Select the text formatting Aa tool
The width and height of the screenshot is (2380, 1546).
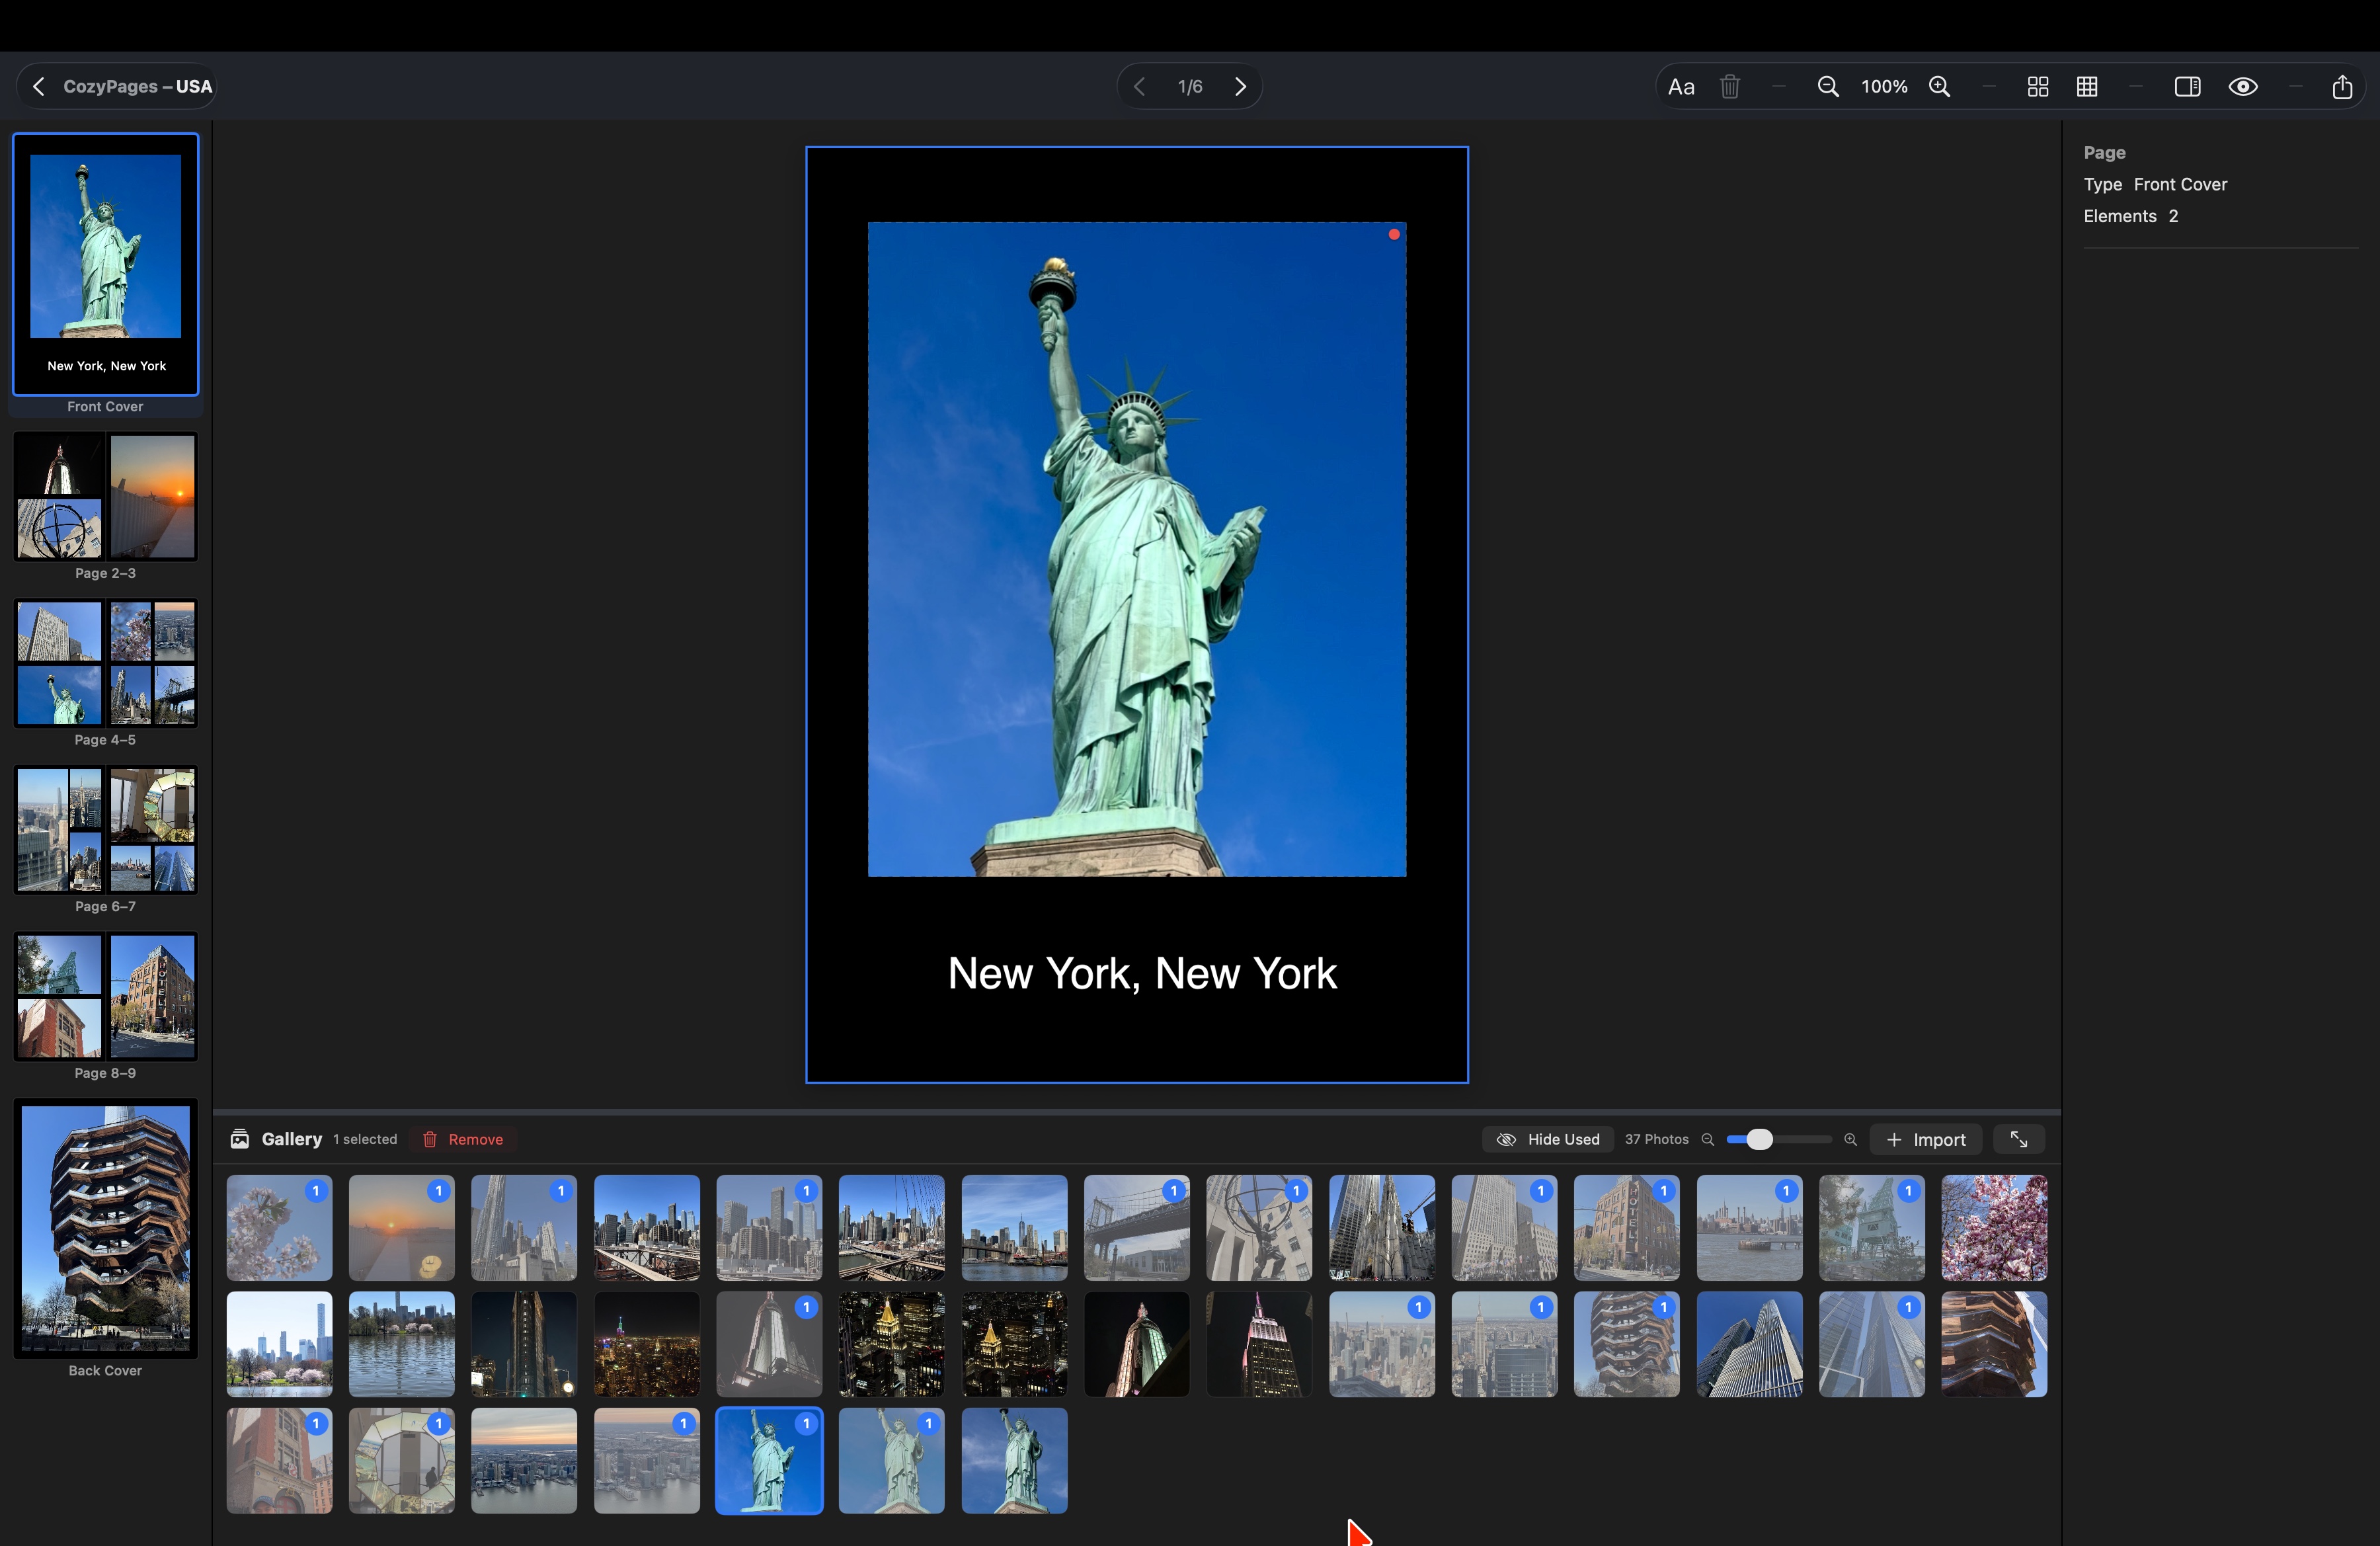click(1681, 86)
